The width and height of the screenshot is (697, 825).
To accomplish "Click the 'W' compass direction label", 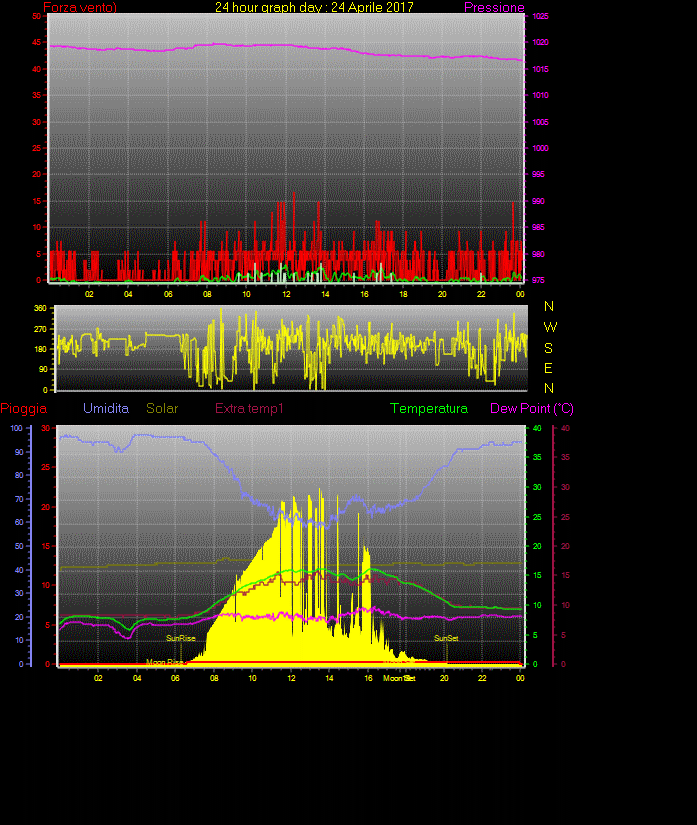I will (x=550, y=327).
